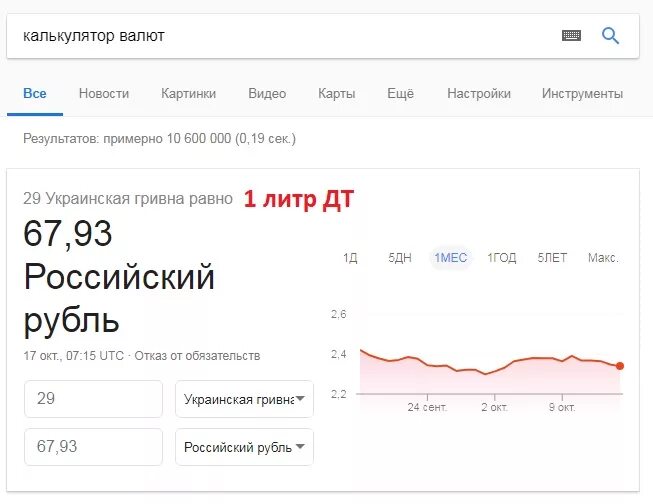Image resolution: width=653 pixels, height=504 pixels.
Task: Open Настройки search settings
Action: (x=479, y=93)
